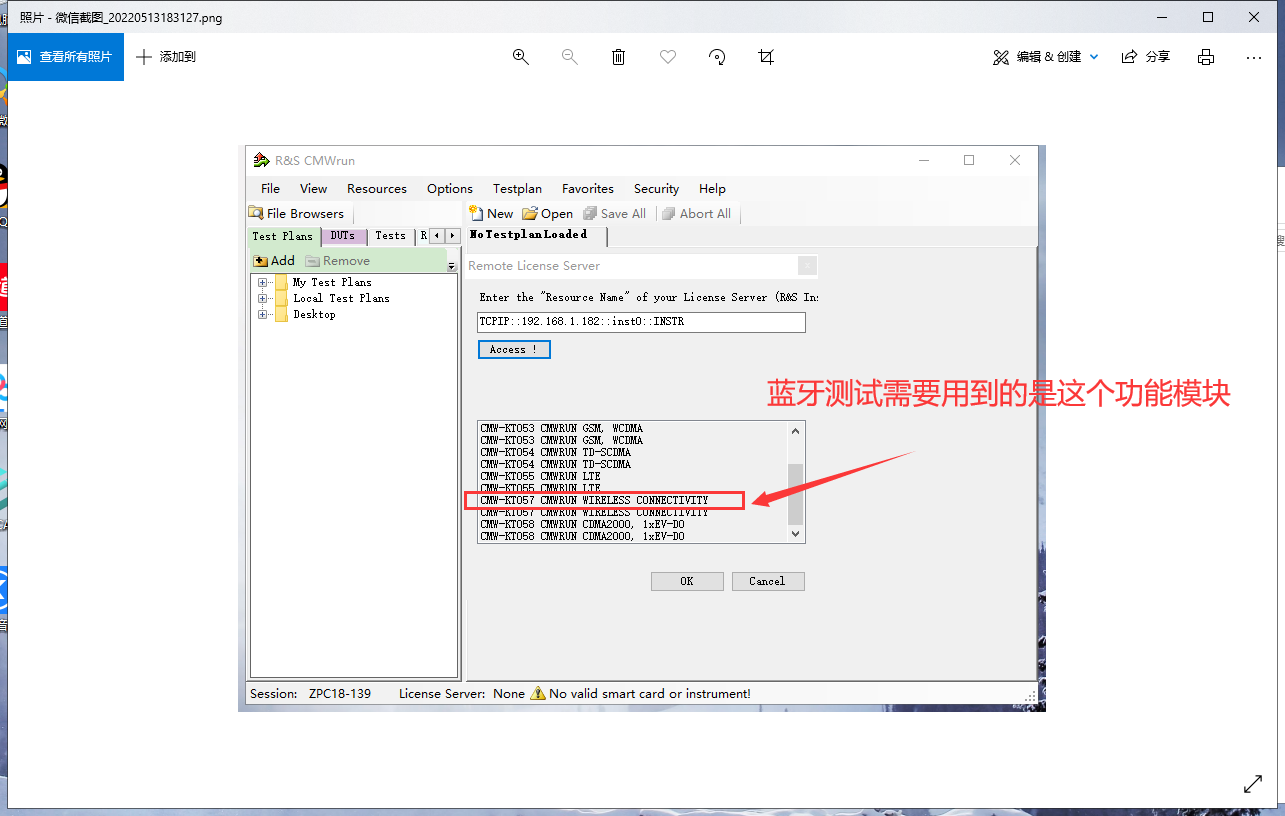Open the Testplan menu
The image size is (1285, 816).
point(517,188)
